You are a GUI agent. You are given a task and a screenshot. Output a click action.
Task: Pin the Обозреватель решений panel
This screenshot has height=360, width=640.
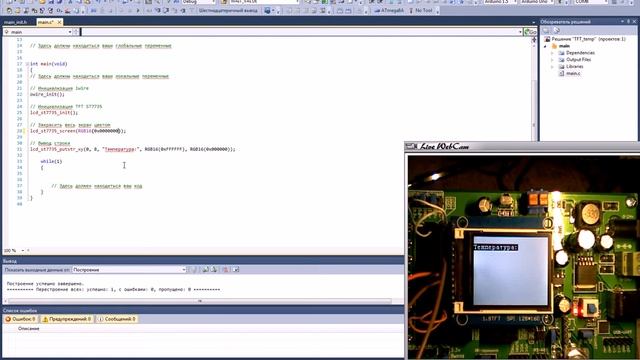[x=629, y=22]
